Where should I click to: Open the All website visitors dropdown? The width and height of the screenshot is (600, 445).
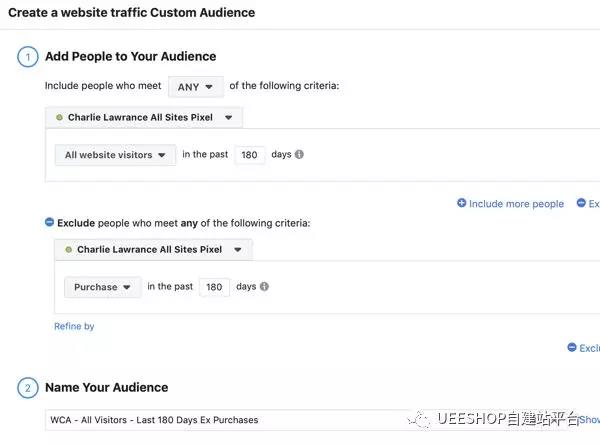coord(115,155)
